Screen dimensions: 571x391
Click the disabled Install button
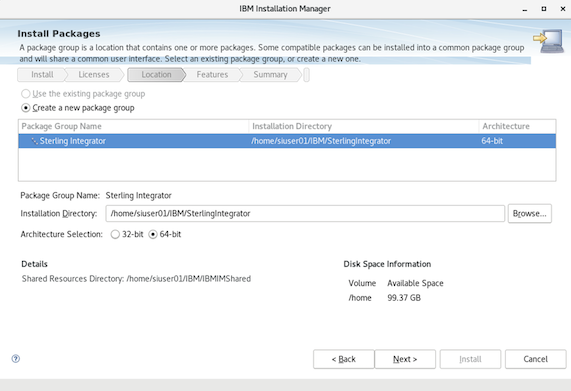coord(470,359)
